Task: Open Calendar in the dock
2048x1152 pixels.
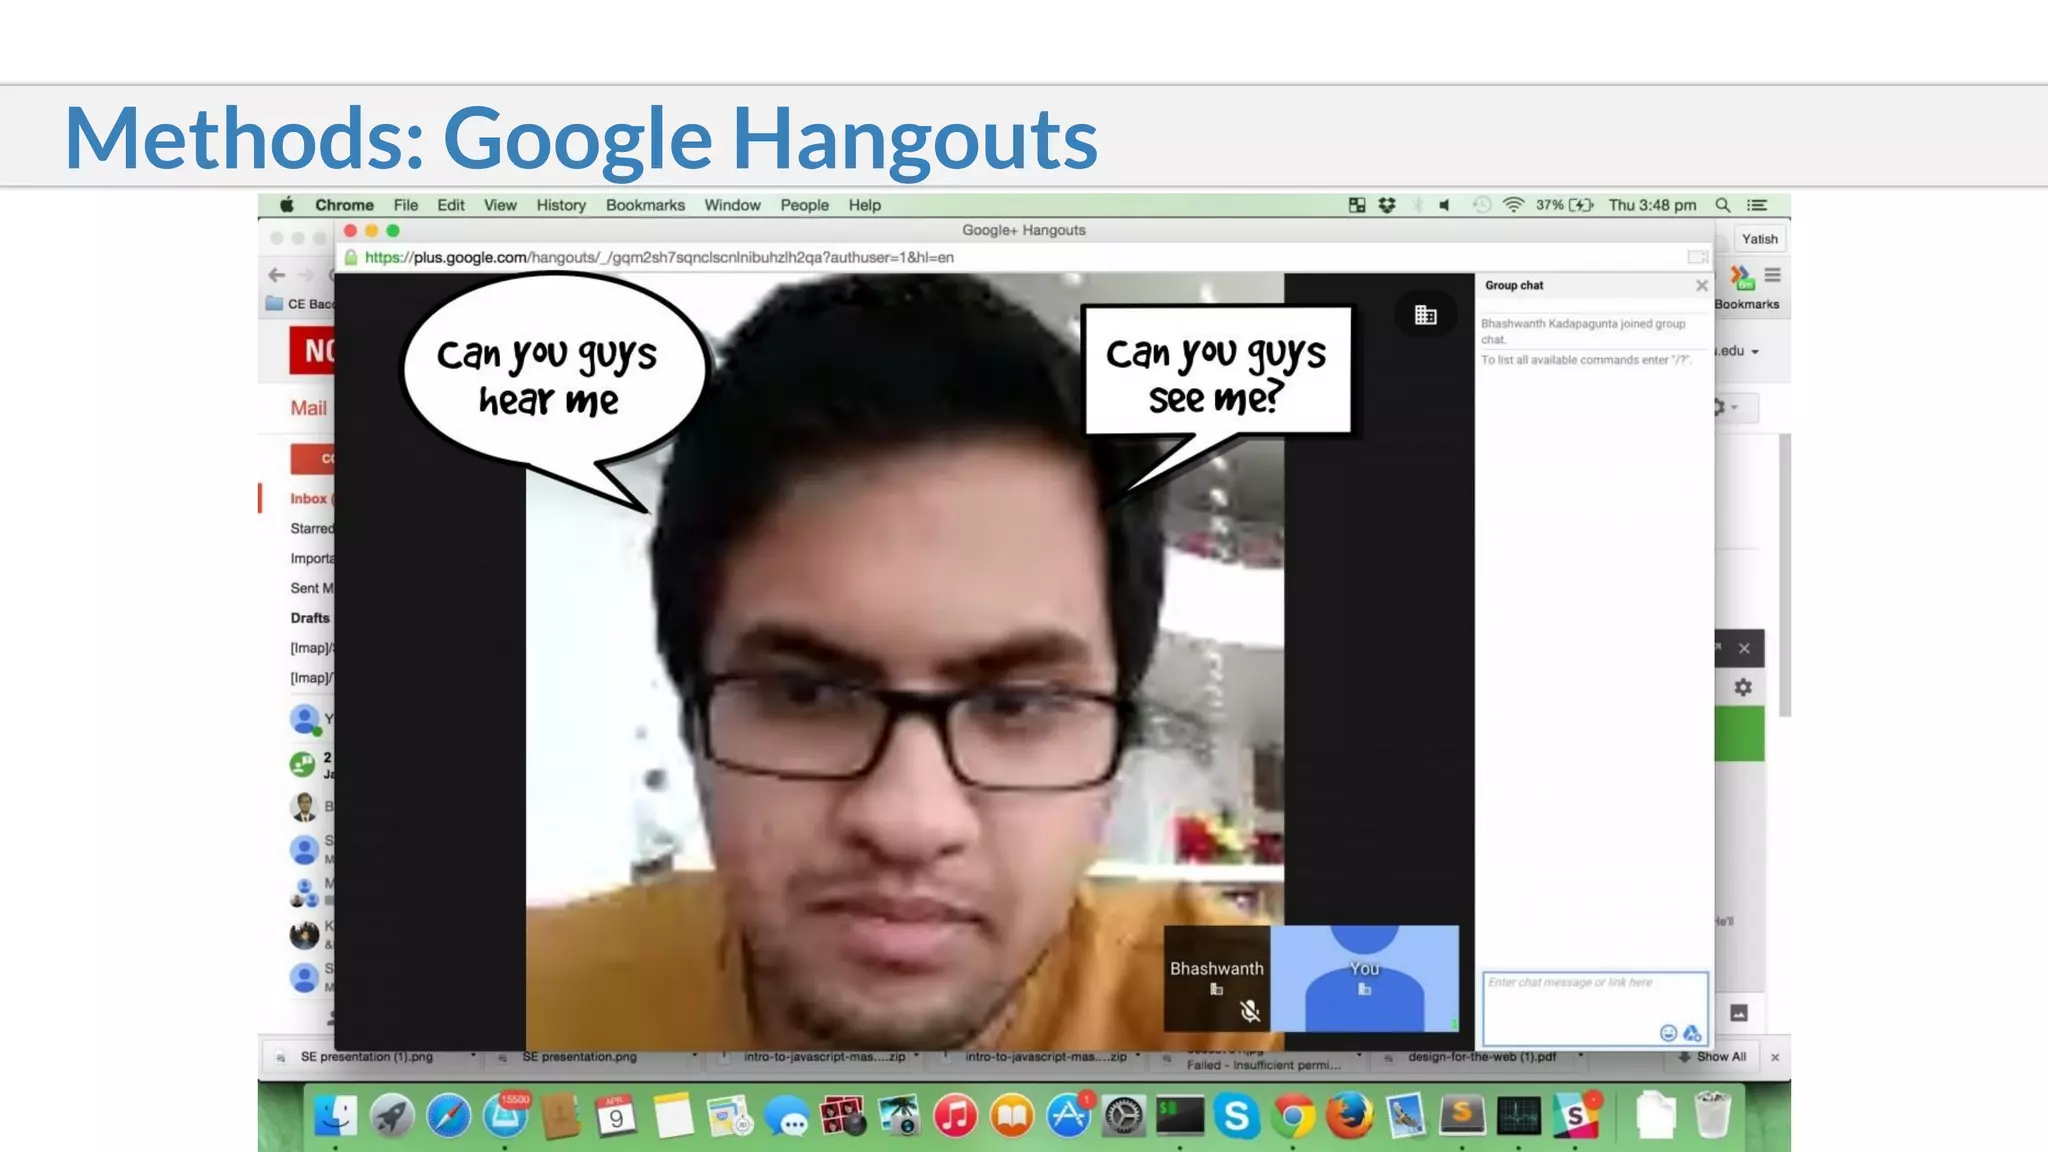Action: pos(616,1116)
